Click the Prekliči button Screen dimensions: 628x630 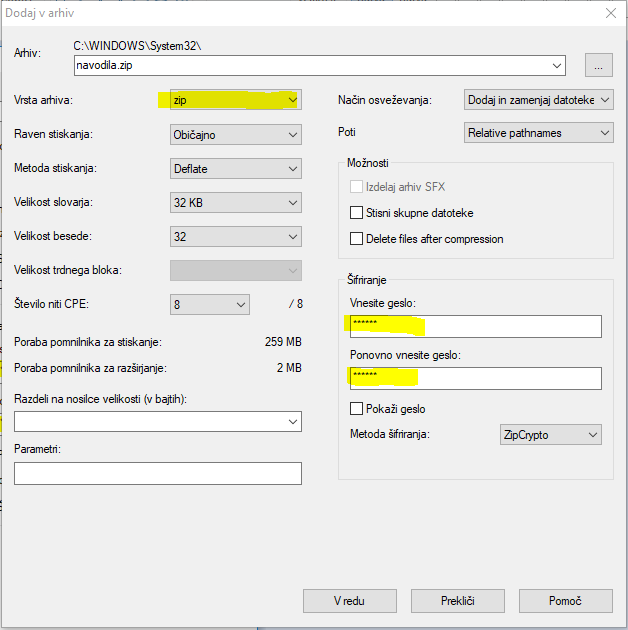(x=457, y=601)
